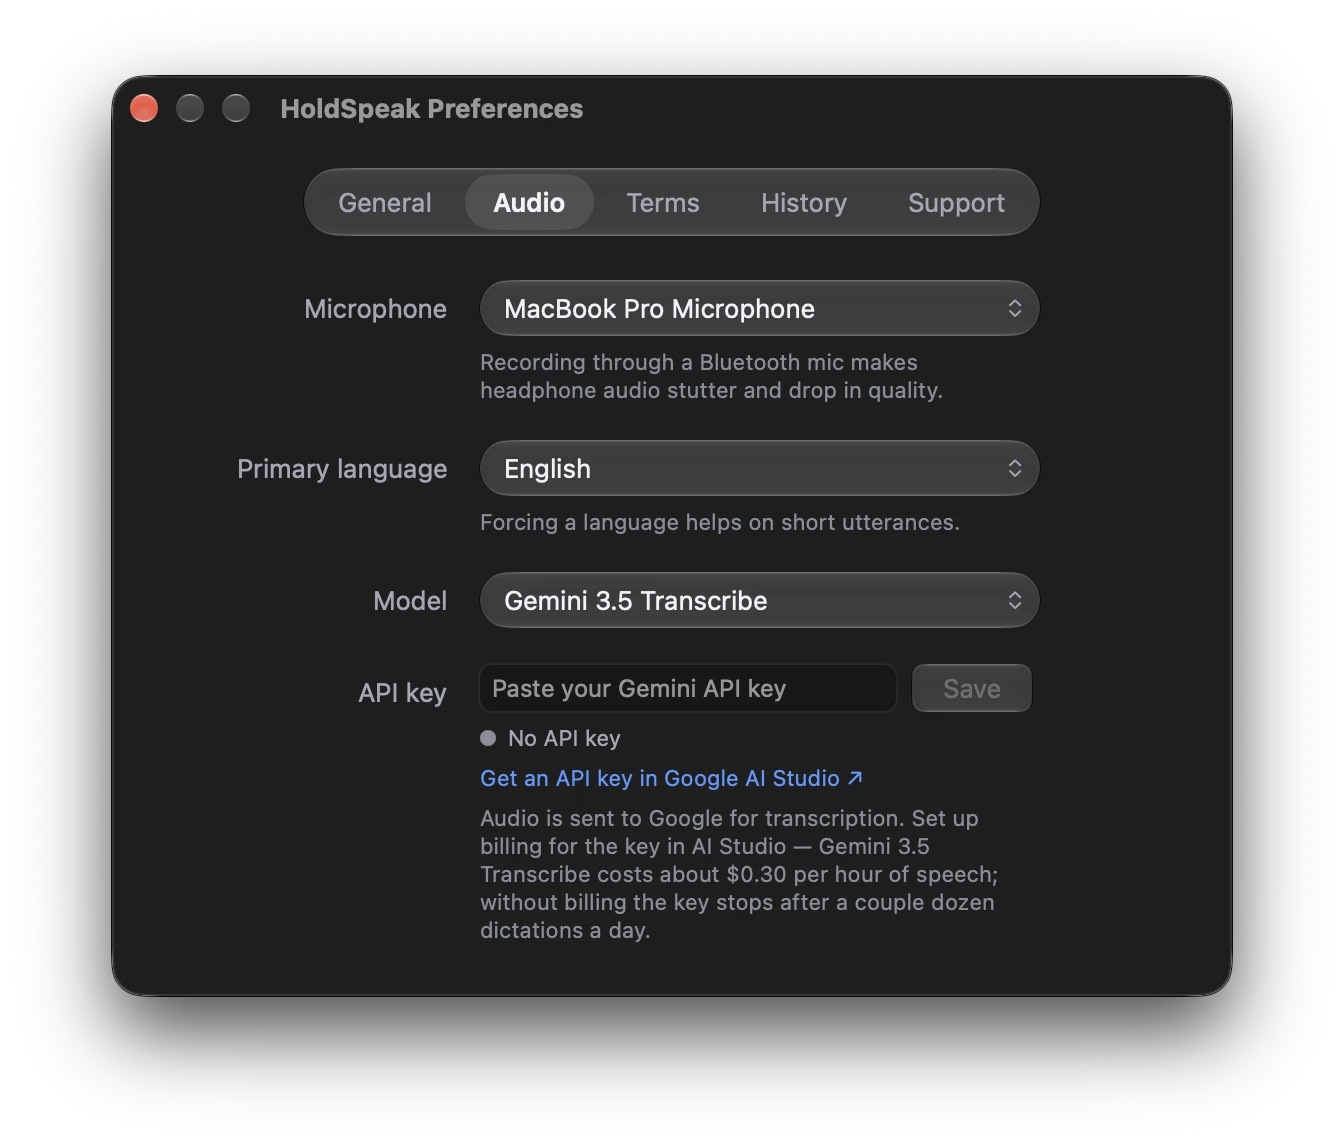This screenshot has width=1344, height=1144.
Task: Click 'Forcing a language helps' hint text
Action: [719, 523]
